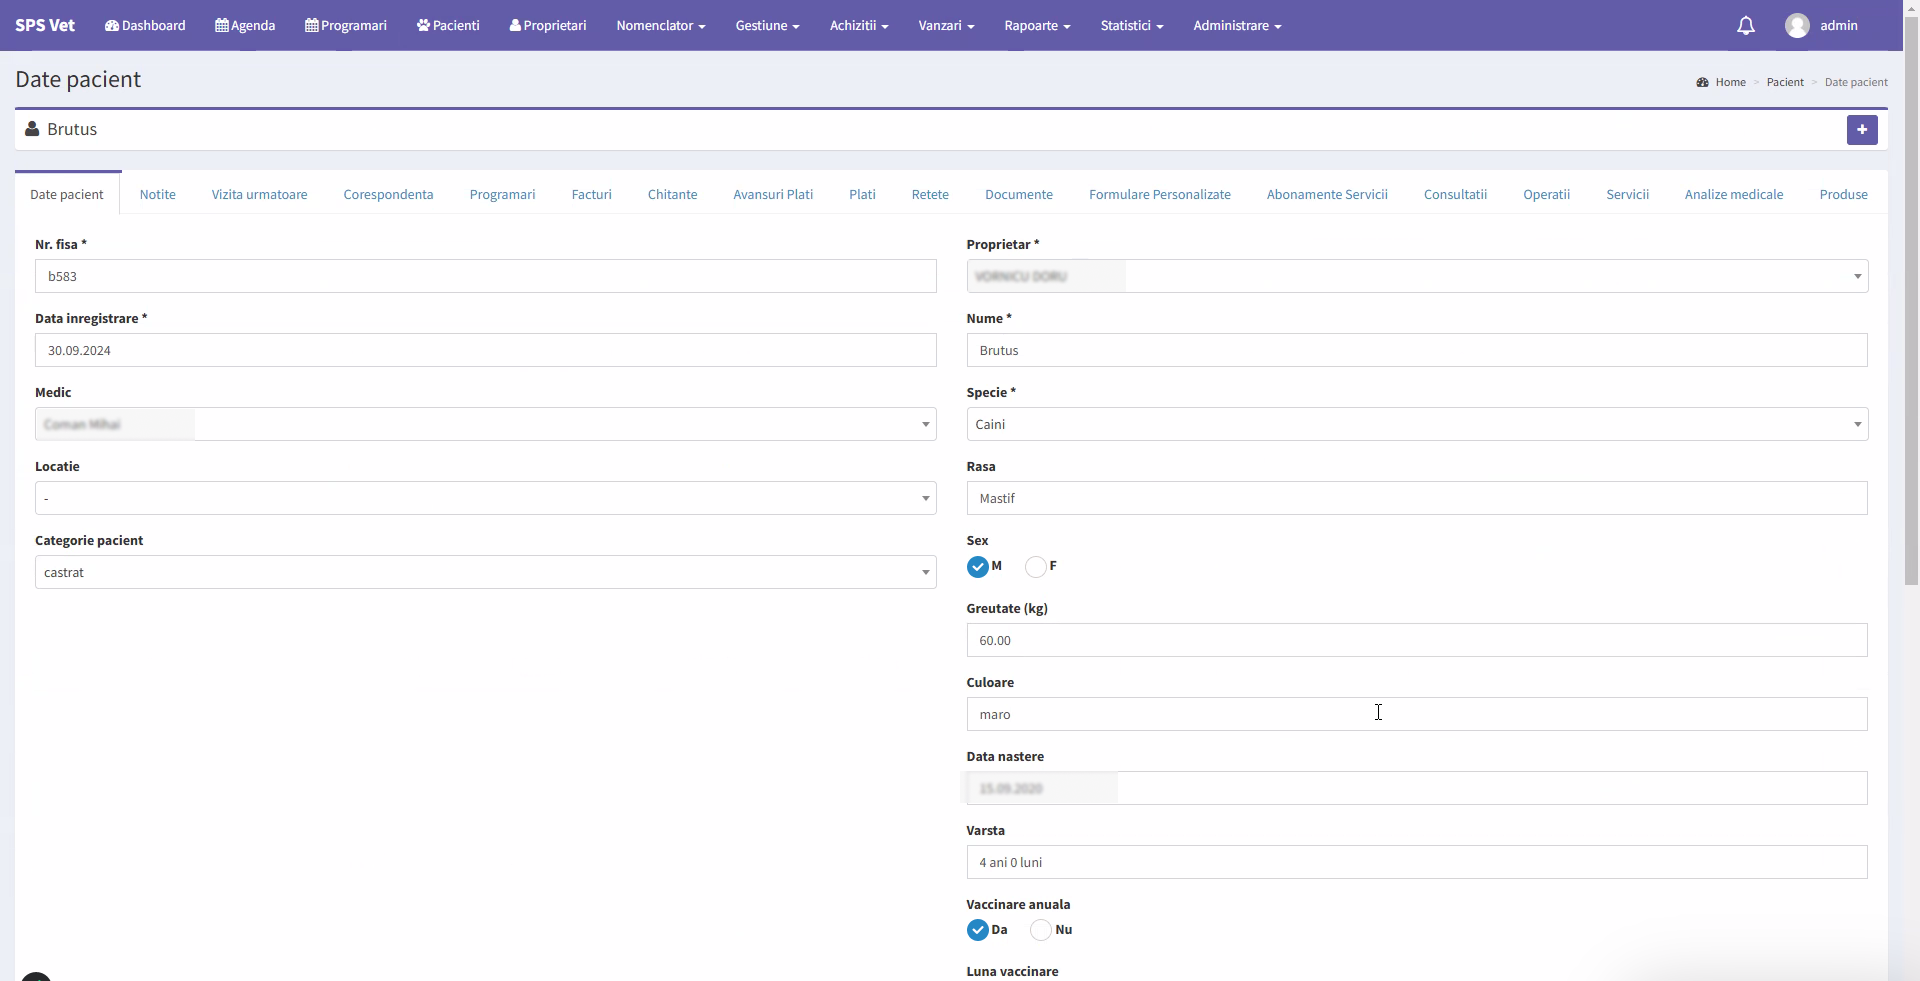Click the Pacient breadcrumb link

(1784, 82)
